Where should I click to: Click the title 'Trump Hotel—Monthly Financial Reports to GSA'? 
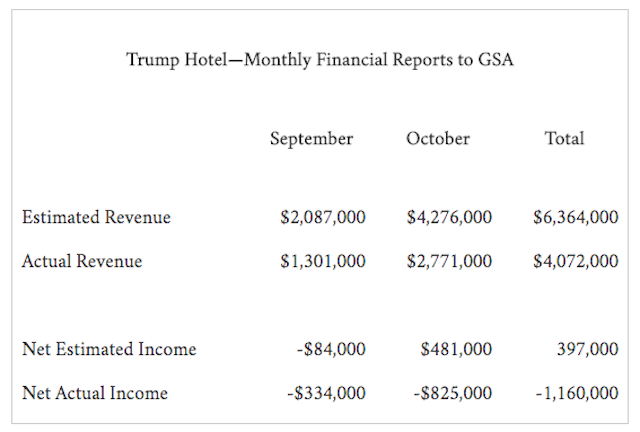320,59
